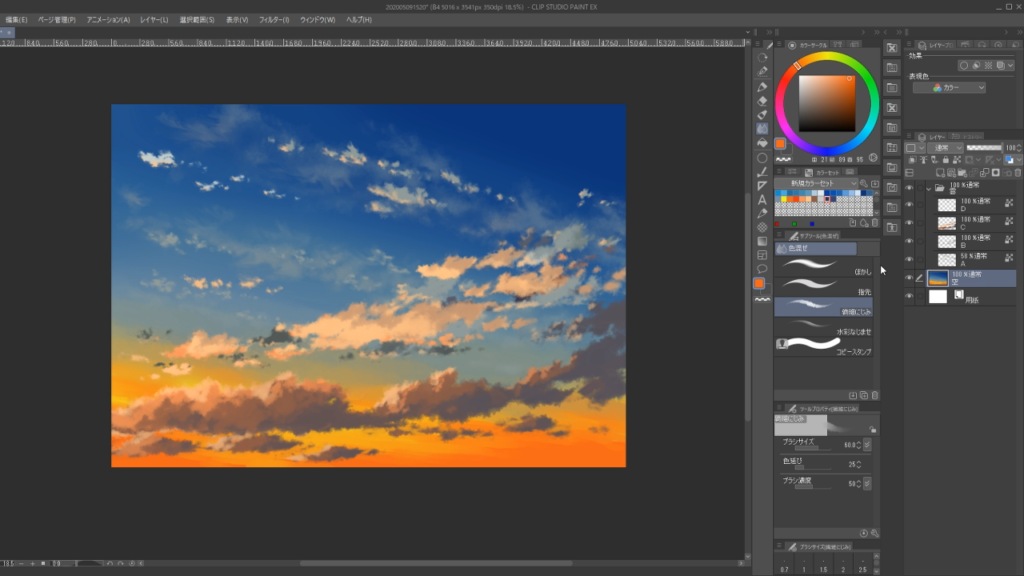
Task: Click the color set wrench settings icon
Action: [864, 184]
